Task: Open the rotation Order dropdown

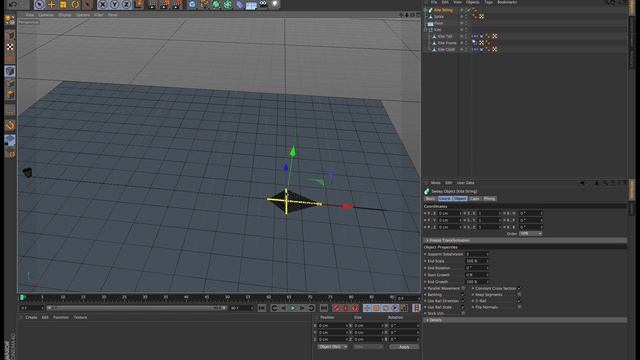Action: 530,233
